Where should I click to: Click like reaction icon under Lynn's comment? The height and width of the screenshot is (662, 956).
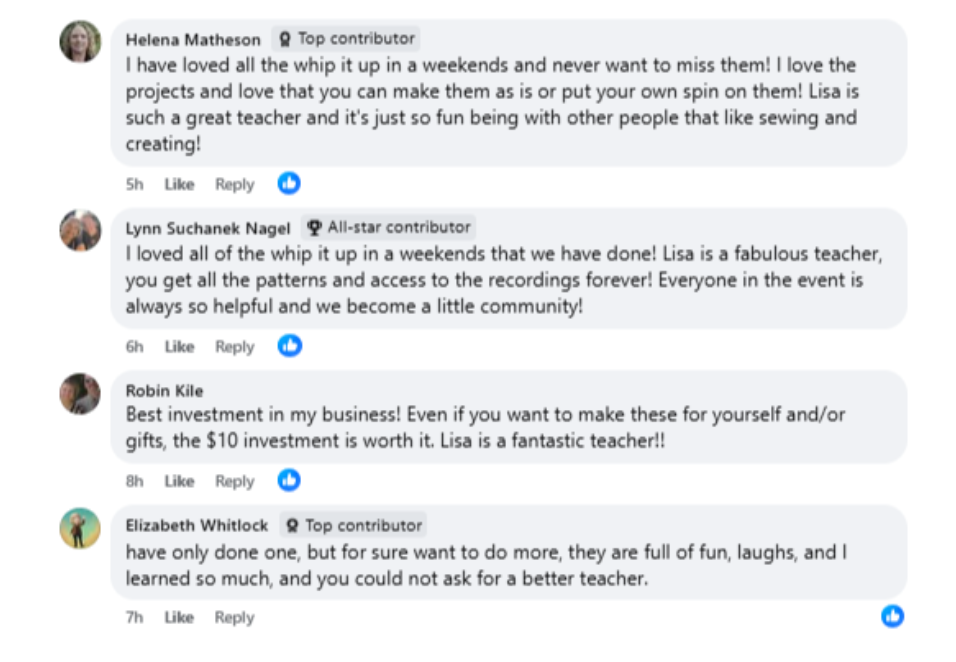pyautogui.click(x=289, y=346)
